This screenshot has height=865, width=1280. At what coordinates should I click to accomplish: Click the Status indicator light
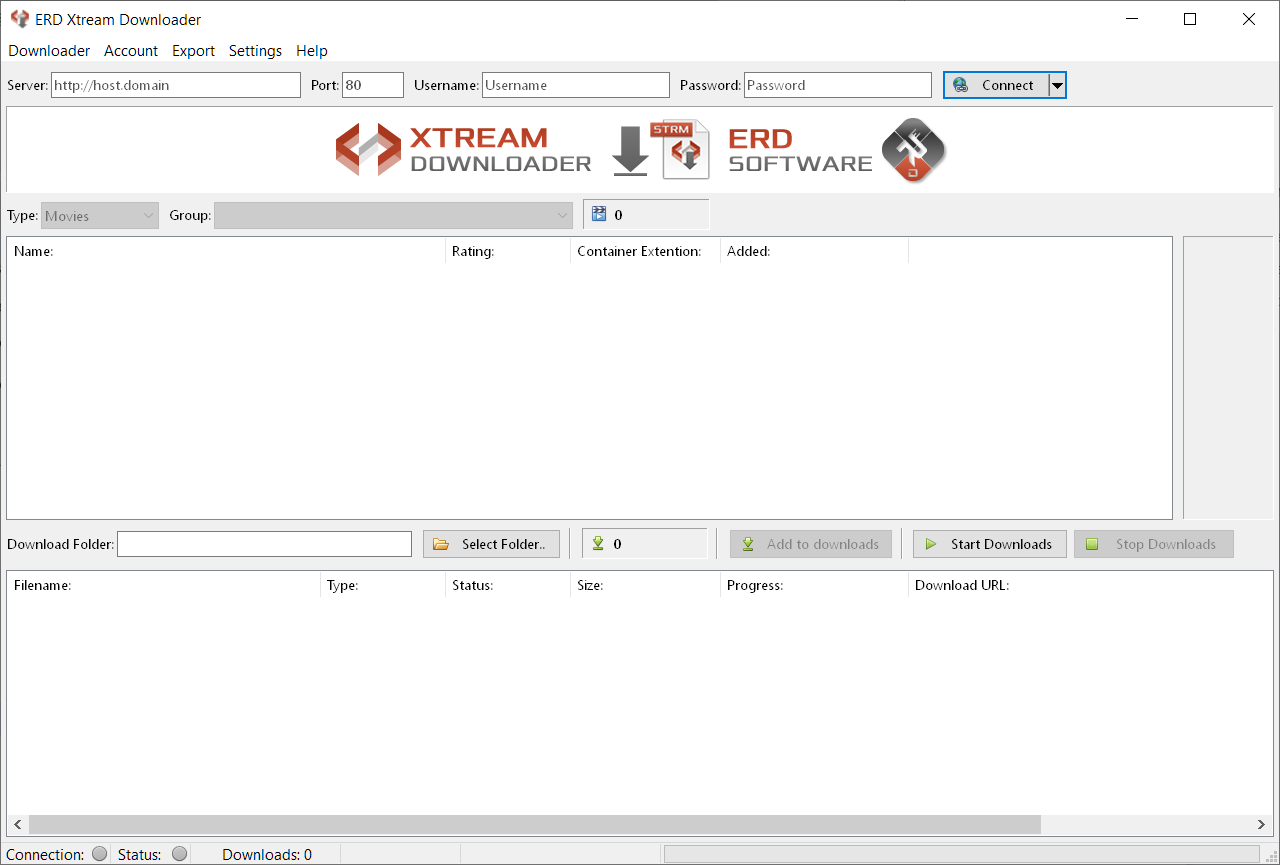pyautogui.click(x=179, y=854)
